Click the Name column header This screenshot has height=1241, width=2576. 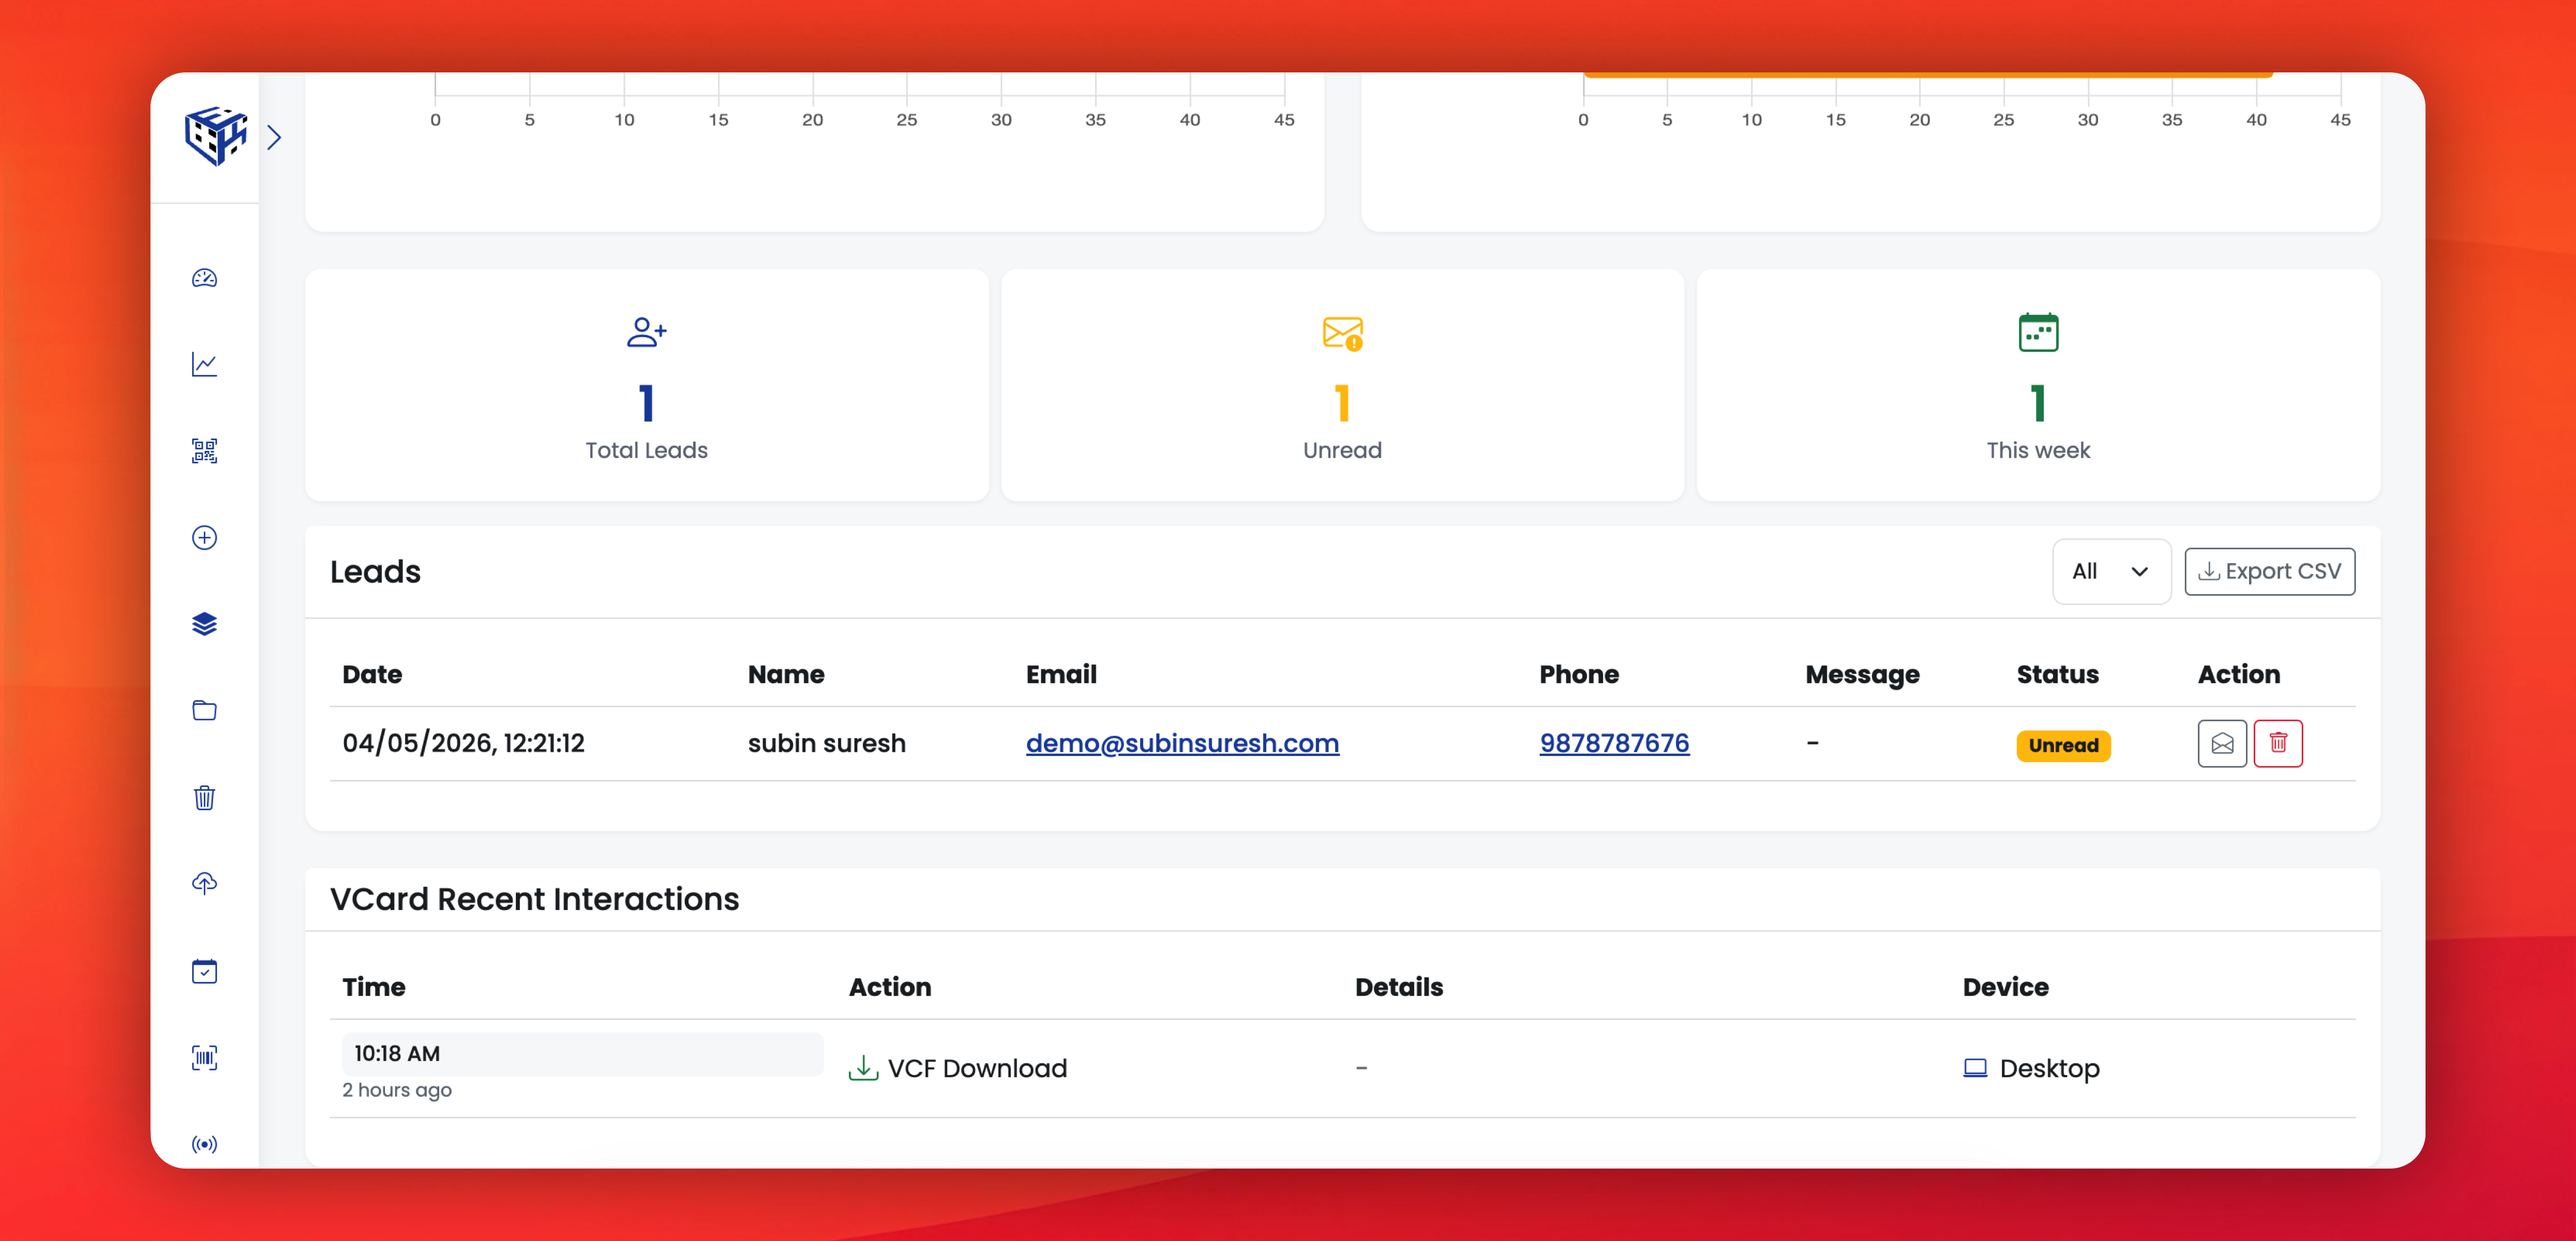pyautogui.click(x=786, y=674)
